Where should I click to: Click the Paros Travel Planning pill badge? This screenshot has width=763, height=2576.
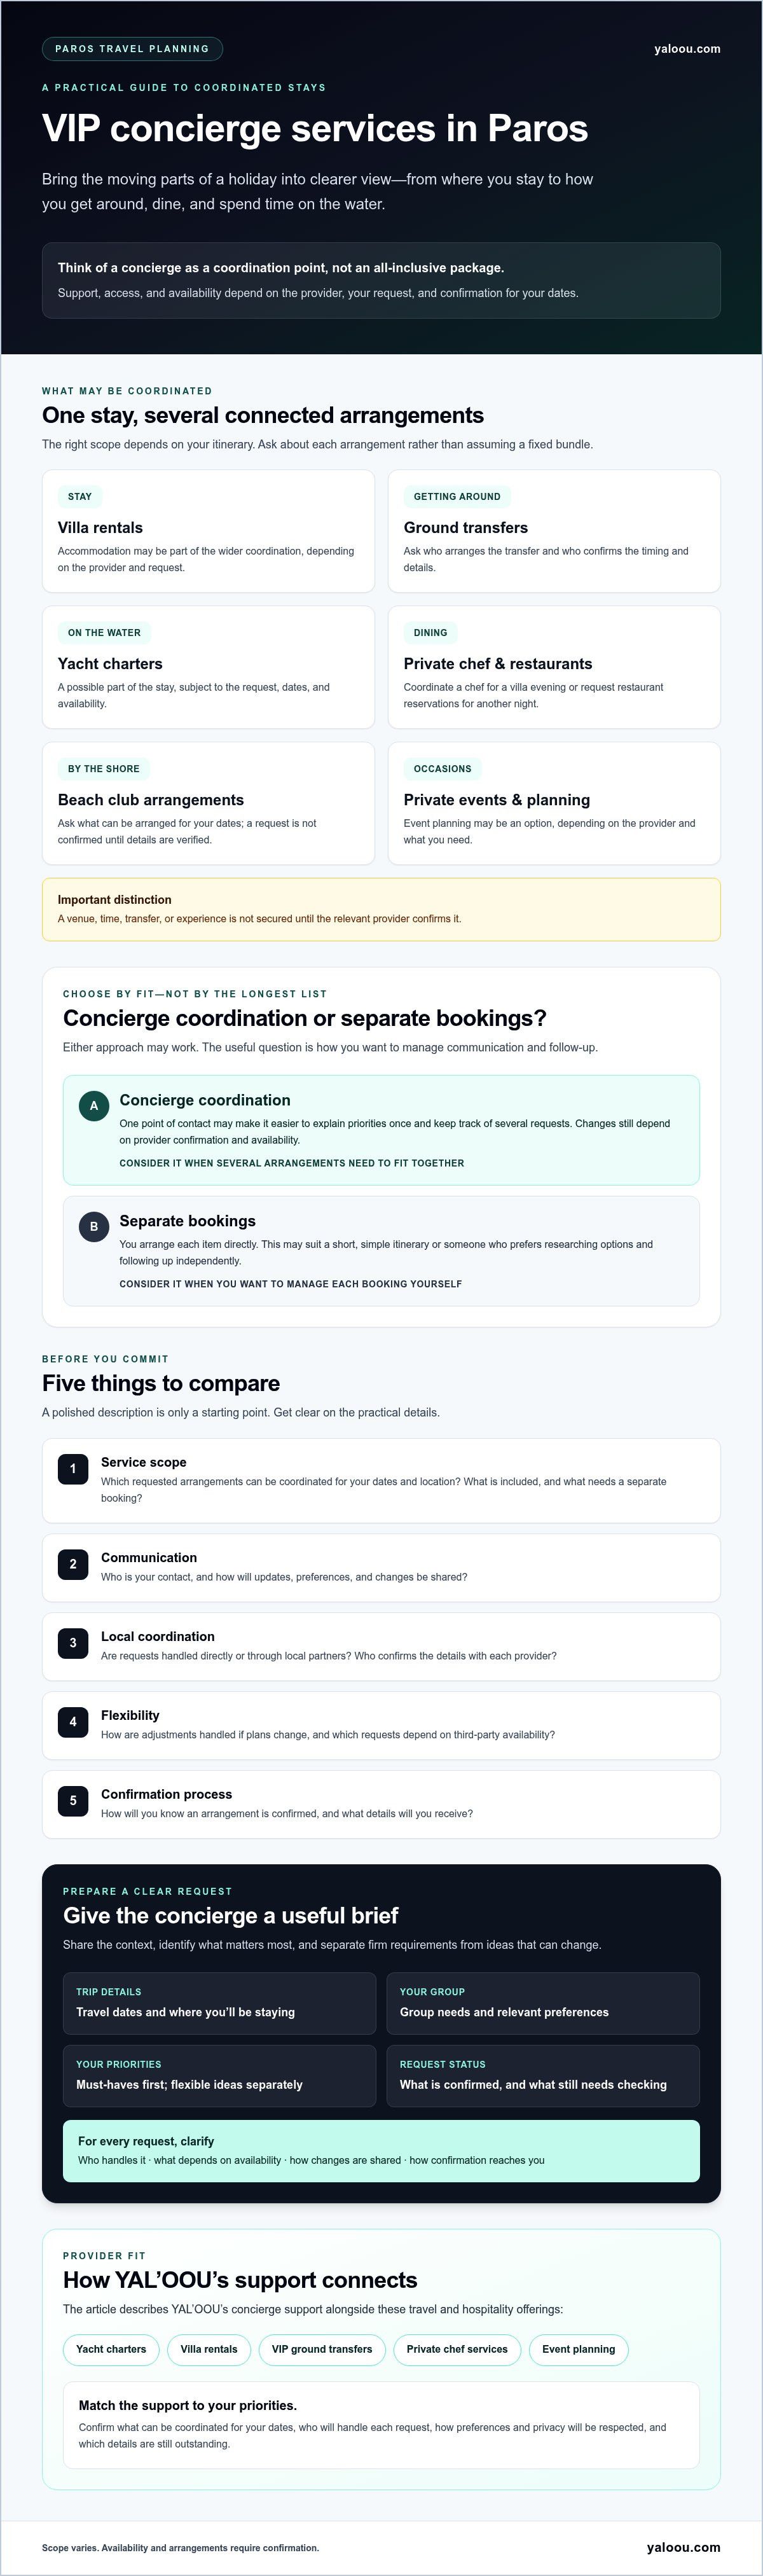132,49
